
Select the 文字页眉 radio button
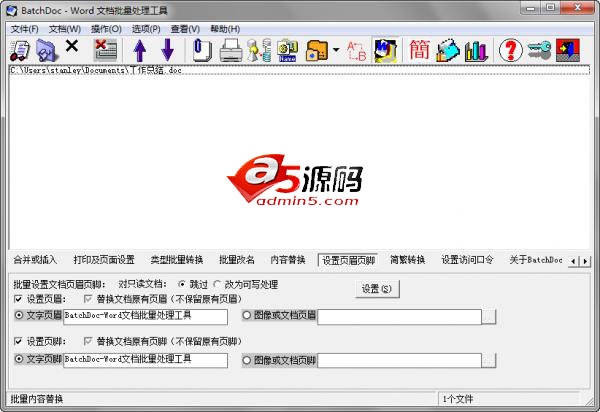click(x=18, y=316)
